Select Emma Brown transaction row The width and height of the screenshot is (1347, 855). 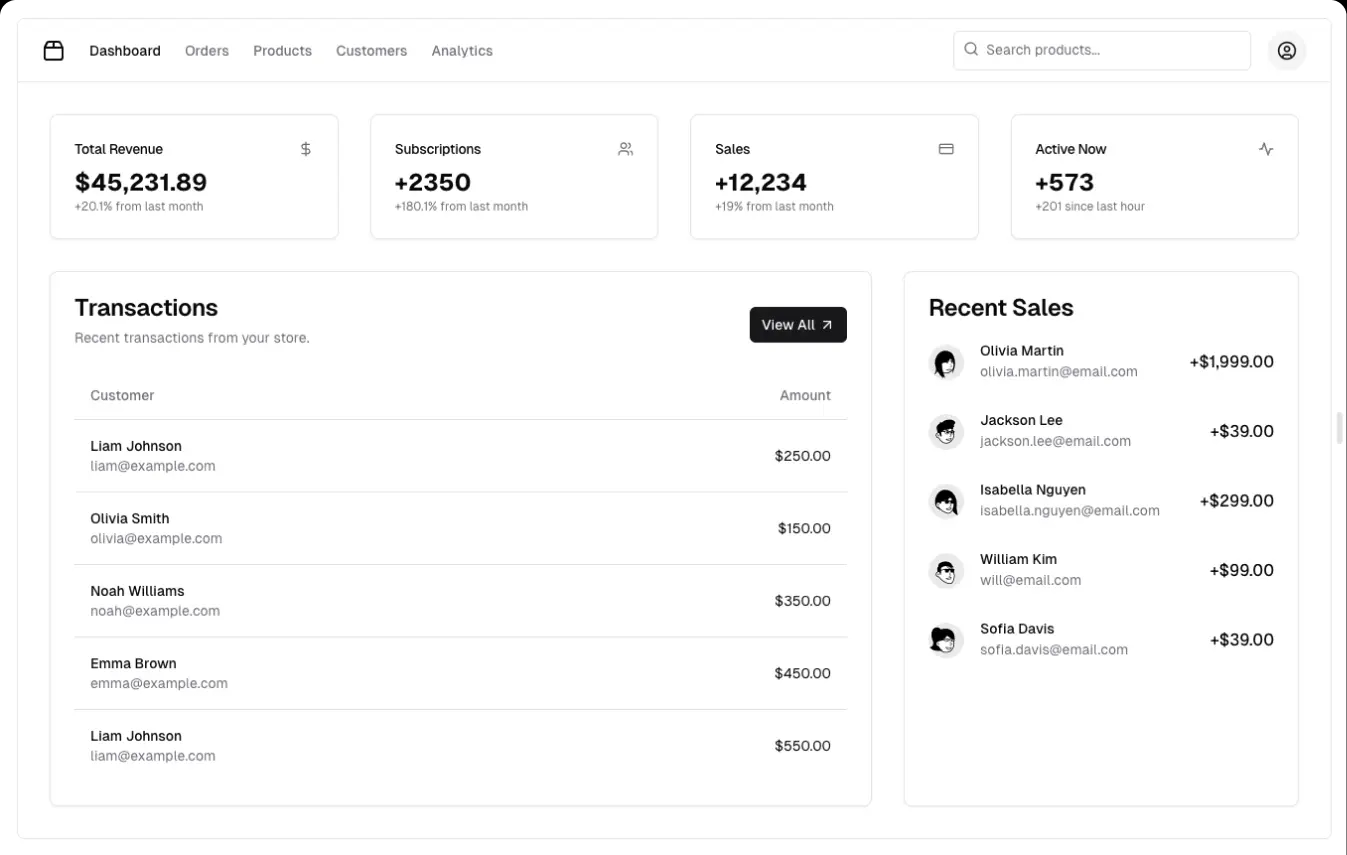(461, 673)
